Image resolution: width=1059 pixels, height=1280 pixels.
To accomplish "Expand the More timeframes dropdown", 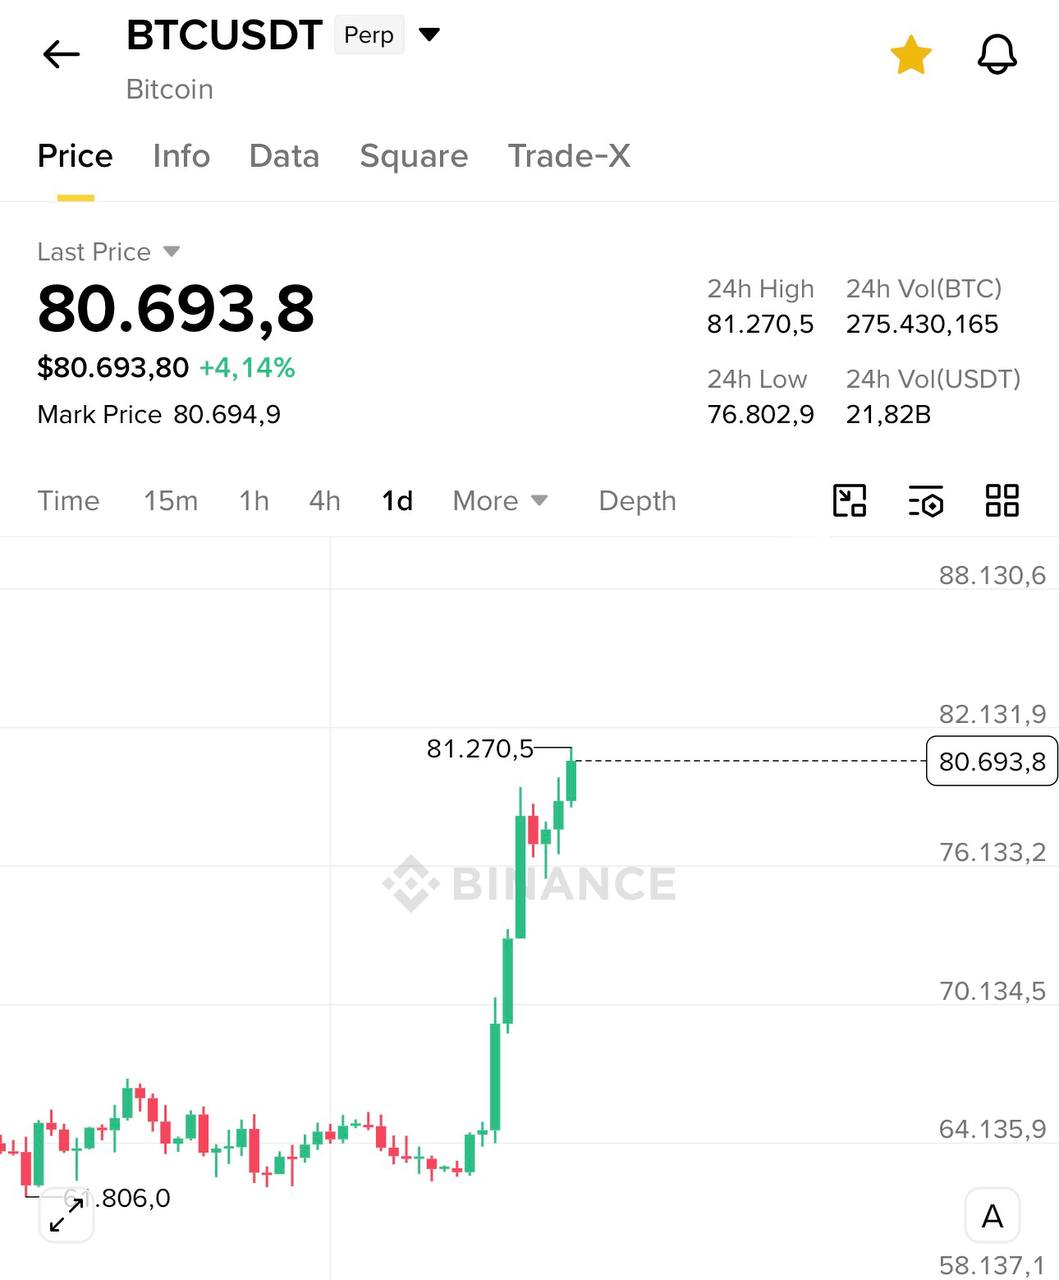I will (x=500, y=500).
